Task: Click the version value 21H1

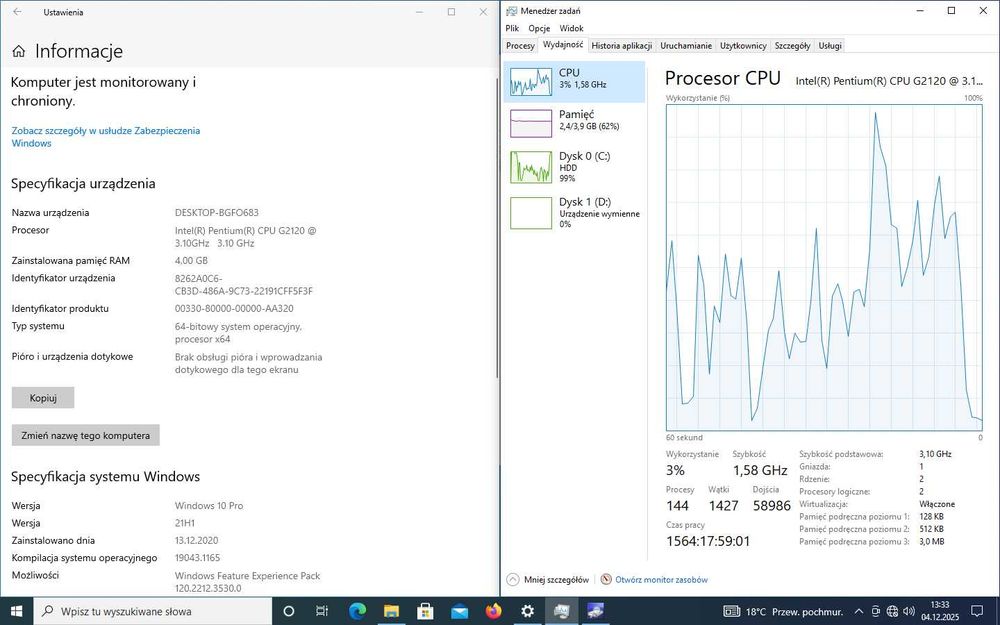Action: point(185,523)
